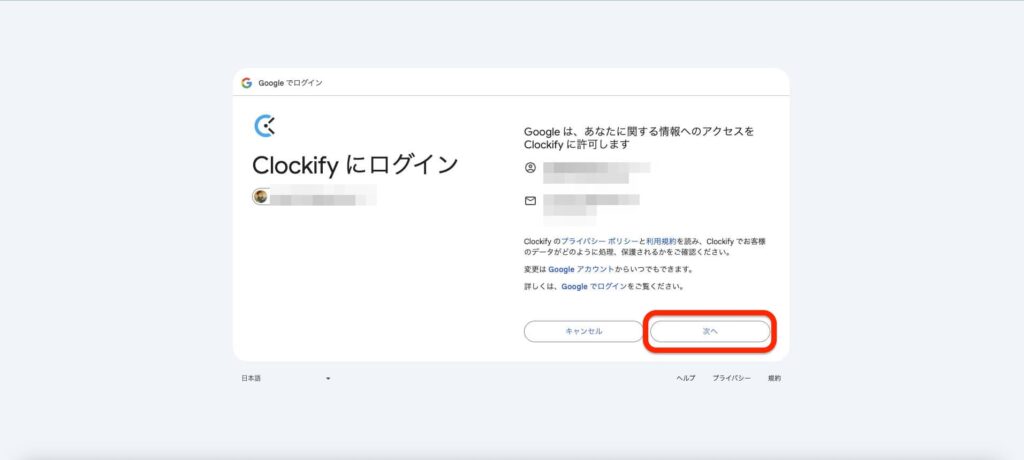Open the 利用規約 link
This screenshot has width=1024, height=460.
tap(661, 241)
